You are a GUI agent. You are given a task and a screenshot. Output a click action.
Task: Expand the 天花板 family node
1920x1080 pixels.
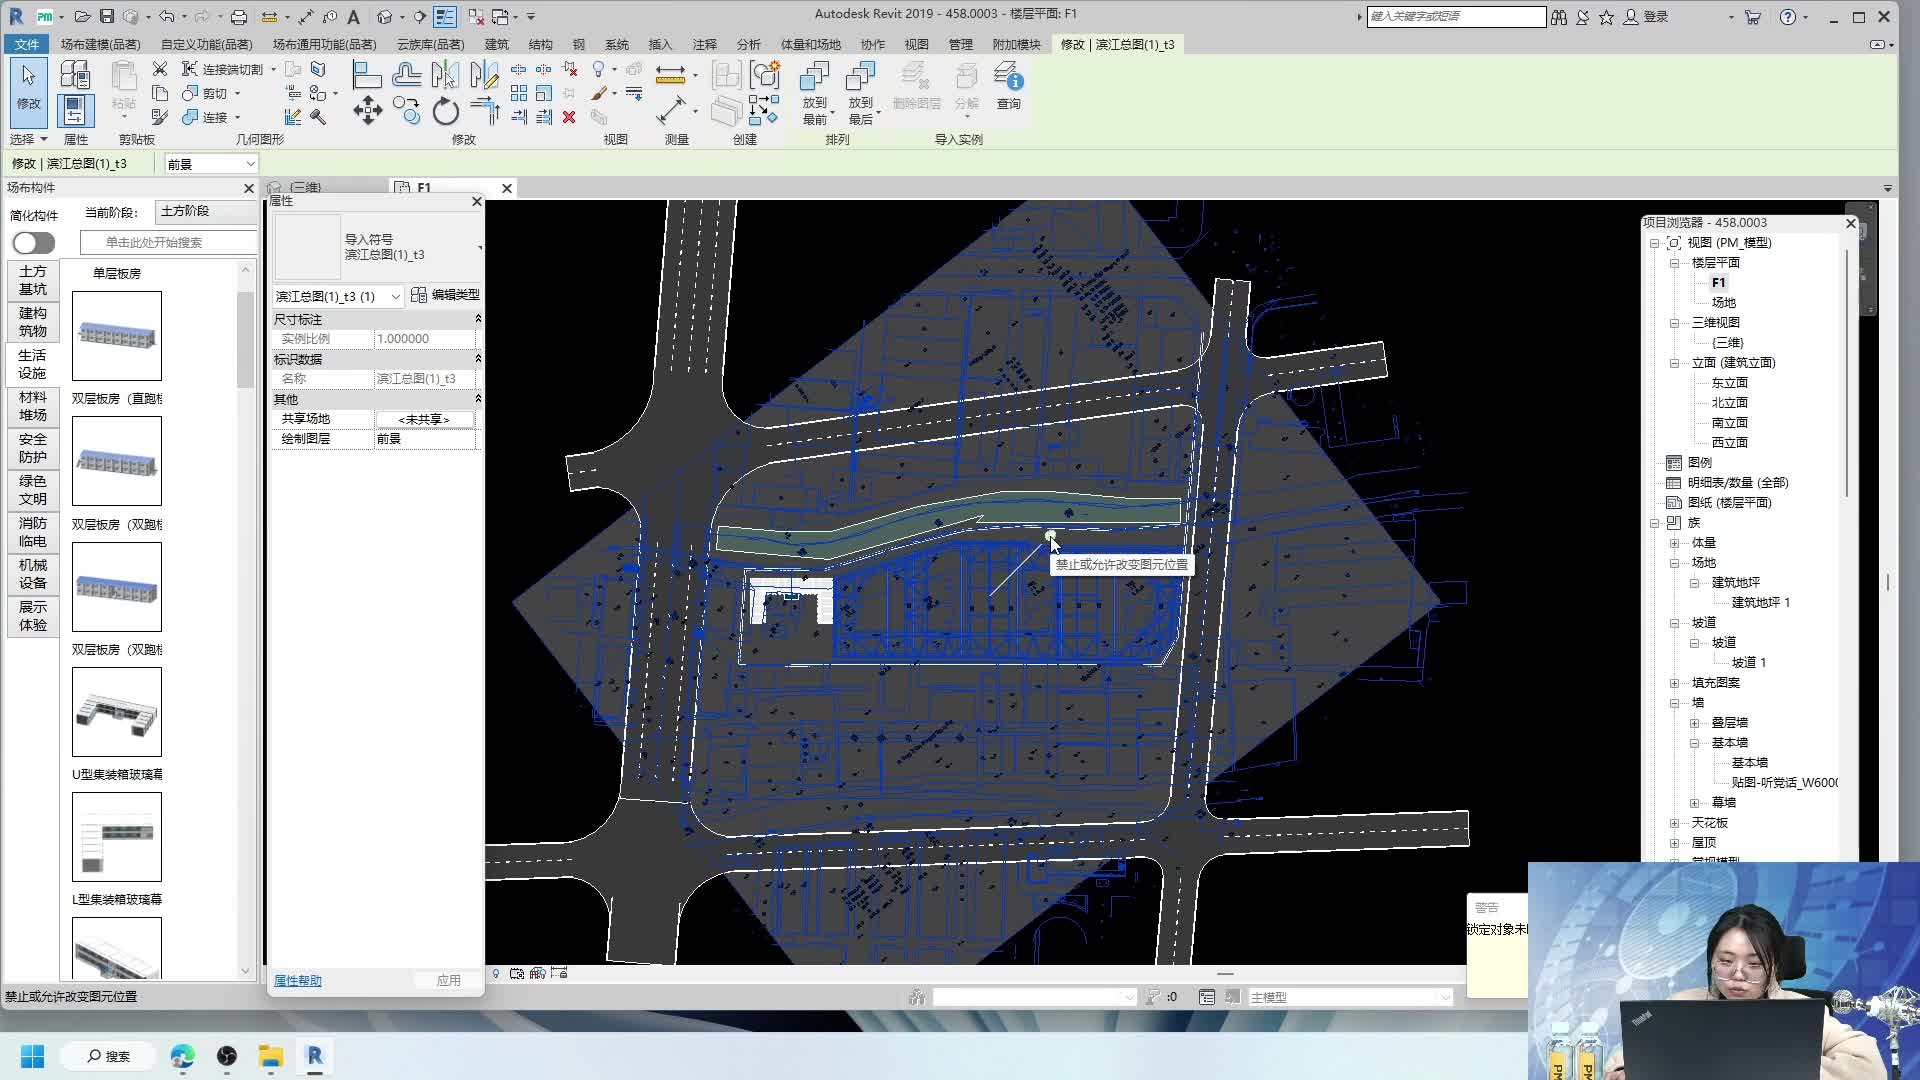[x=1674, y=823]
